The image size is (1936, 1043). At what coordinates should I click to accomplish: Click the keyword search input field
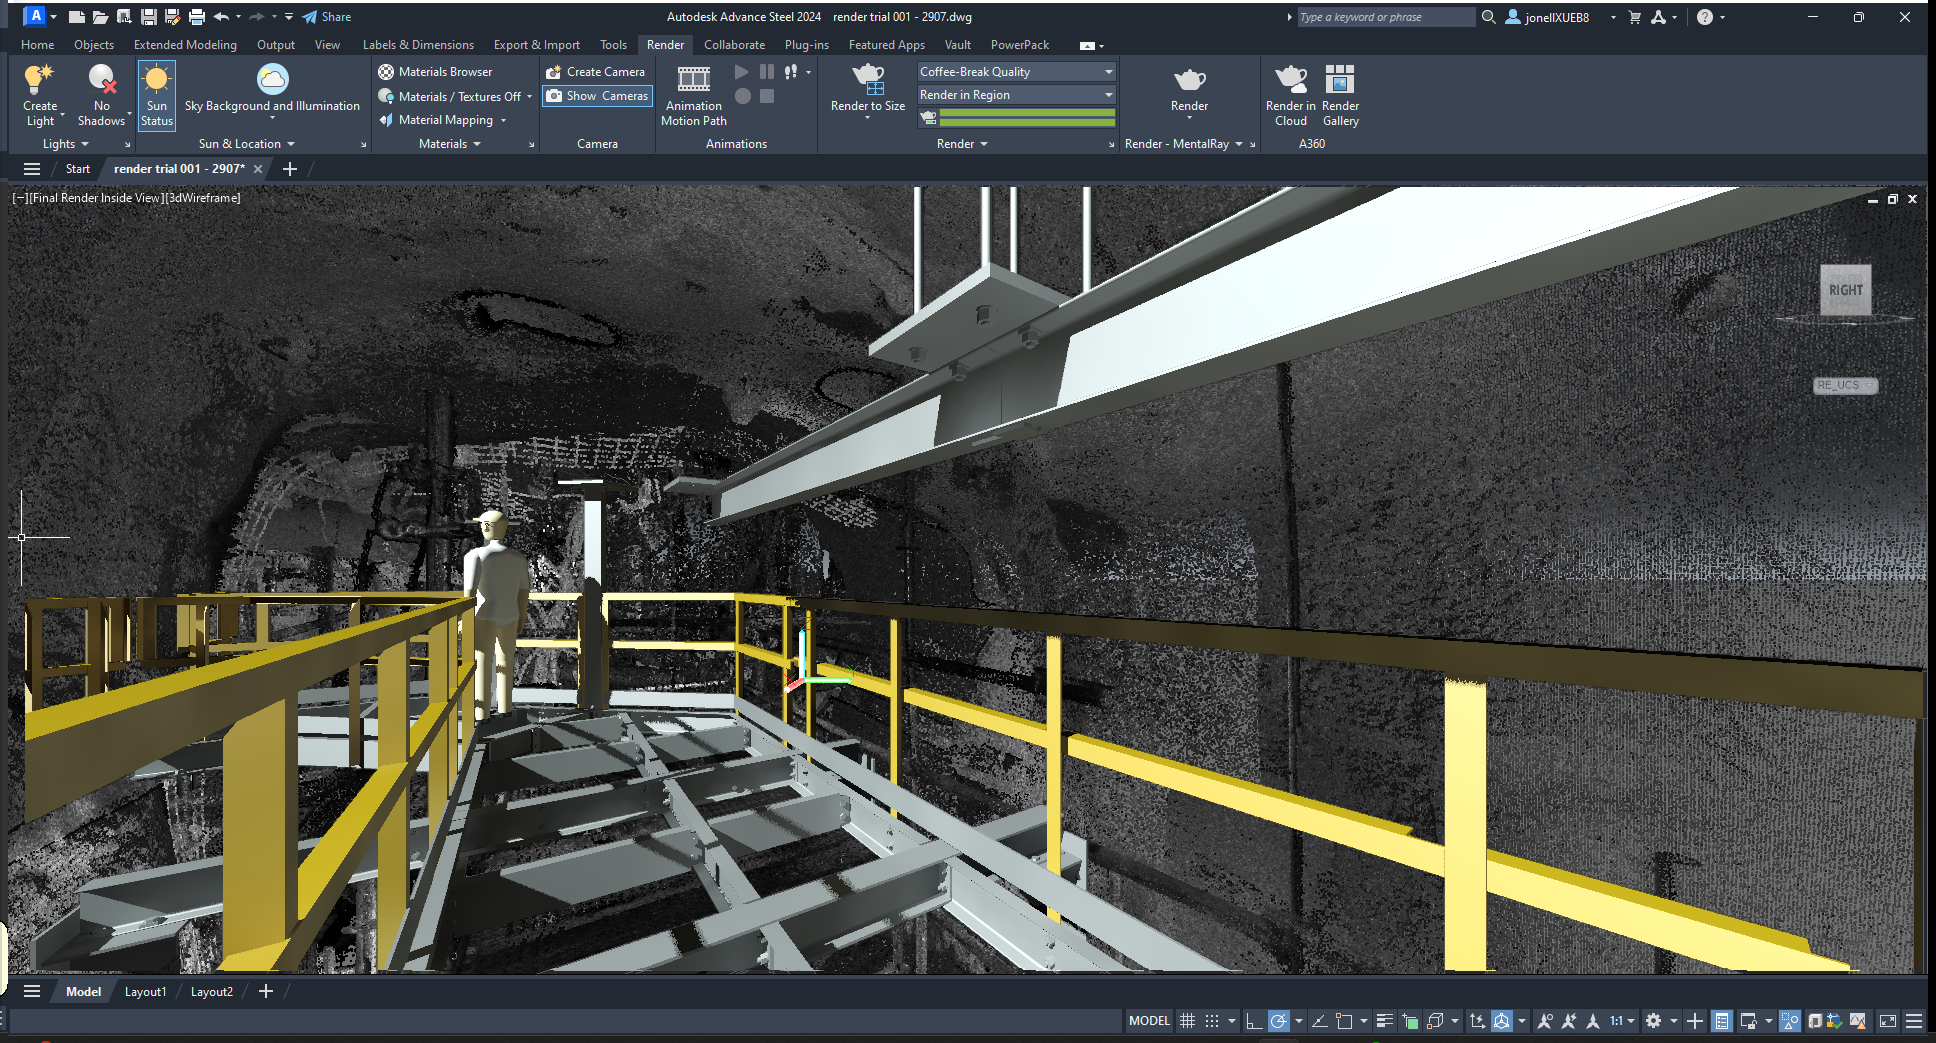1384,17
